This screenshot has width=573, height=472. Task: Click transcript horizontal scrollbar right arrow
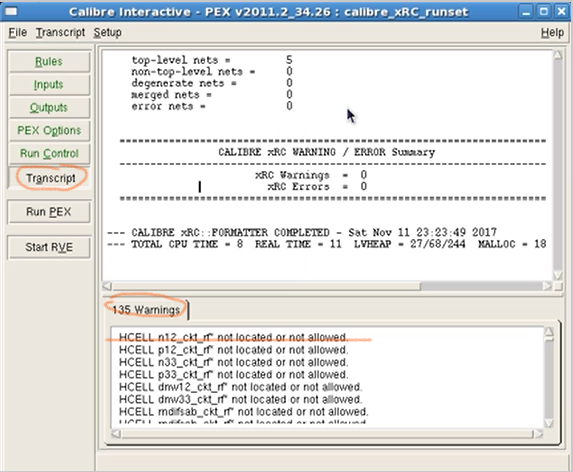pyautogui.click(x=547, y=286)
